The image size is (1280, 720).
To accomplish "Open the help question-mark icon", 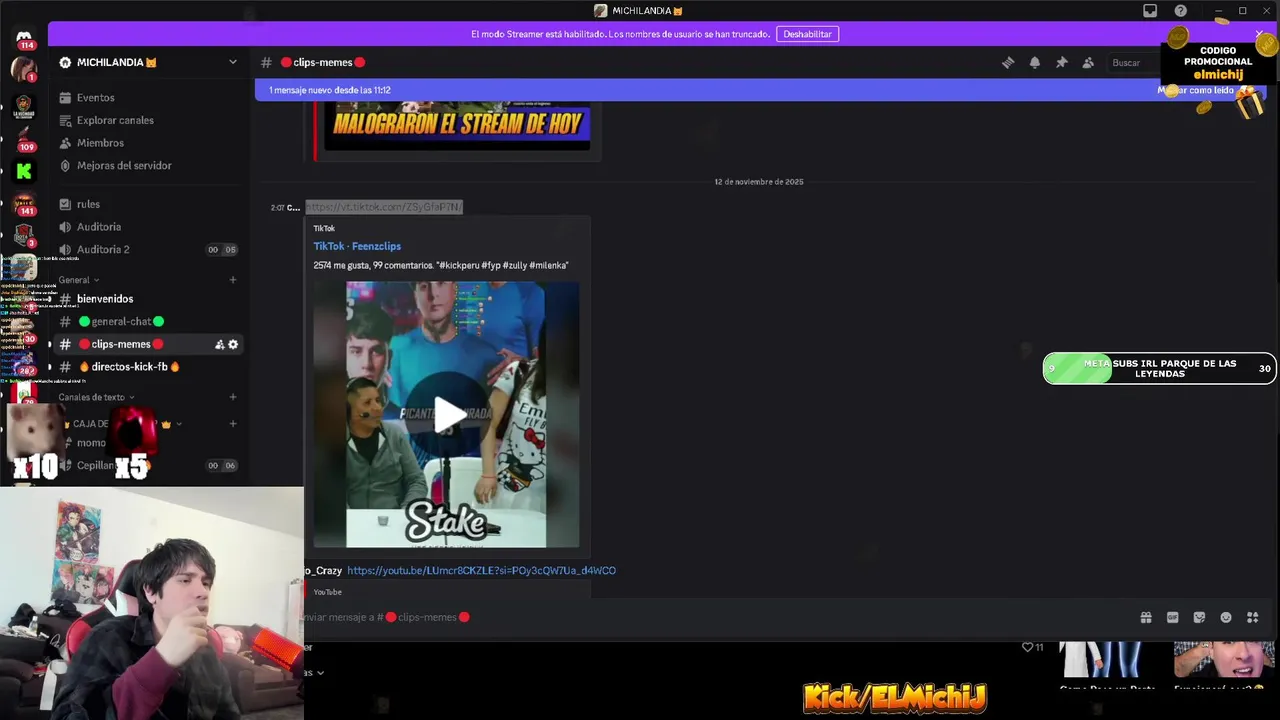I will click(1181, 11).
